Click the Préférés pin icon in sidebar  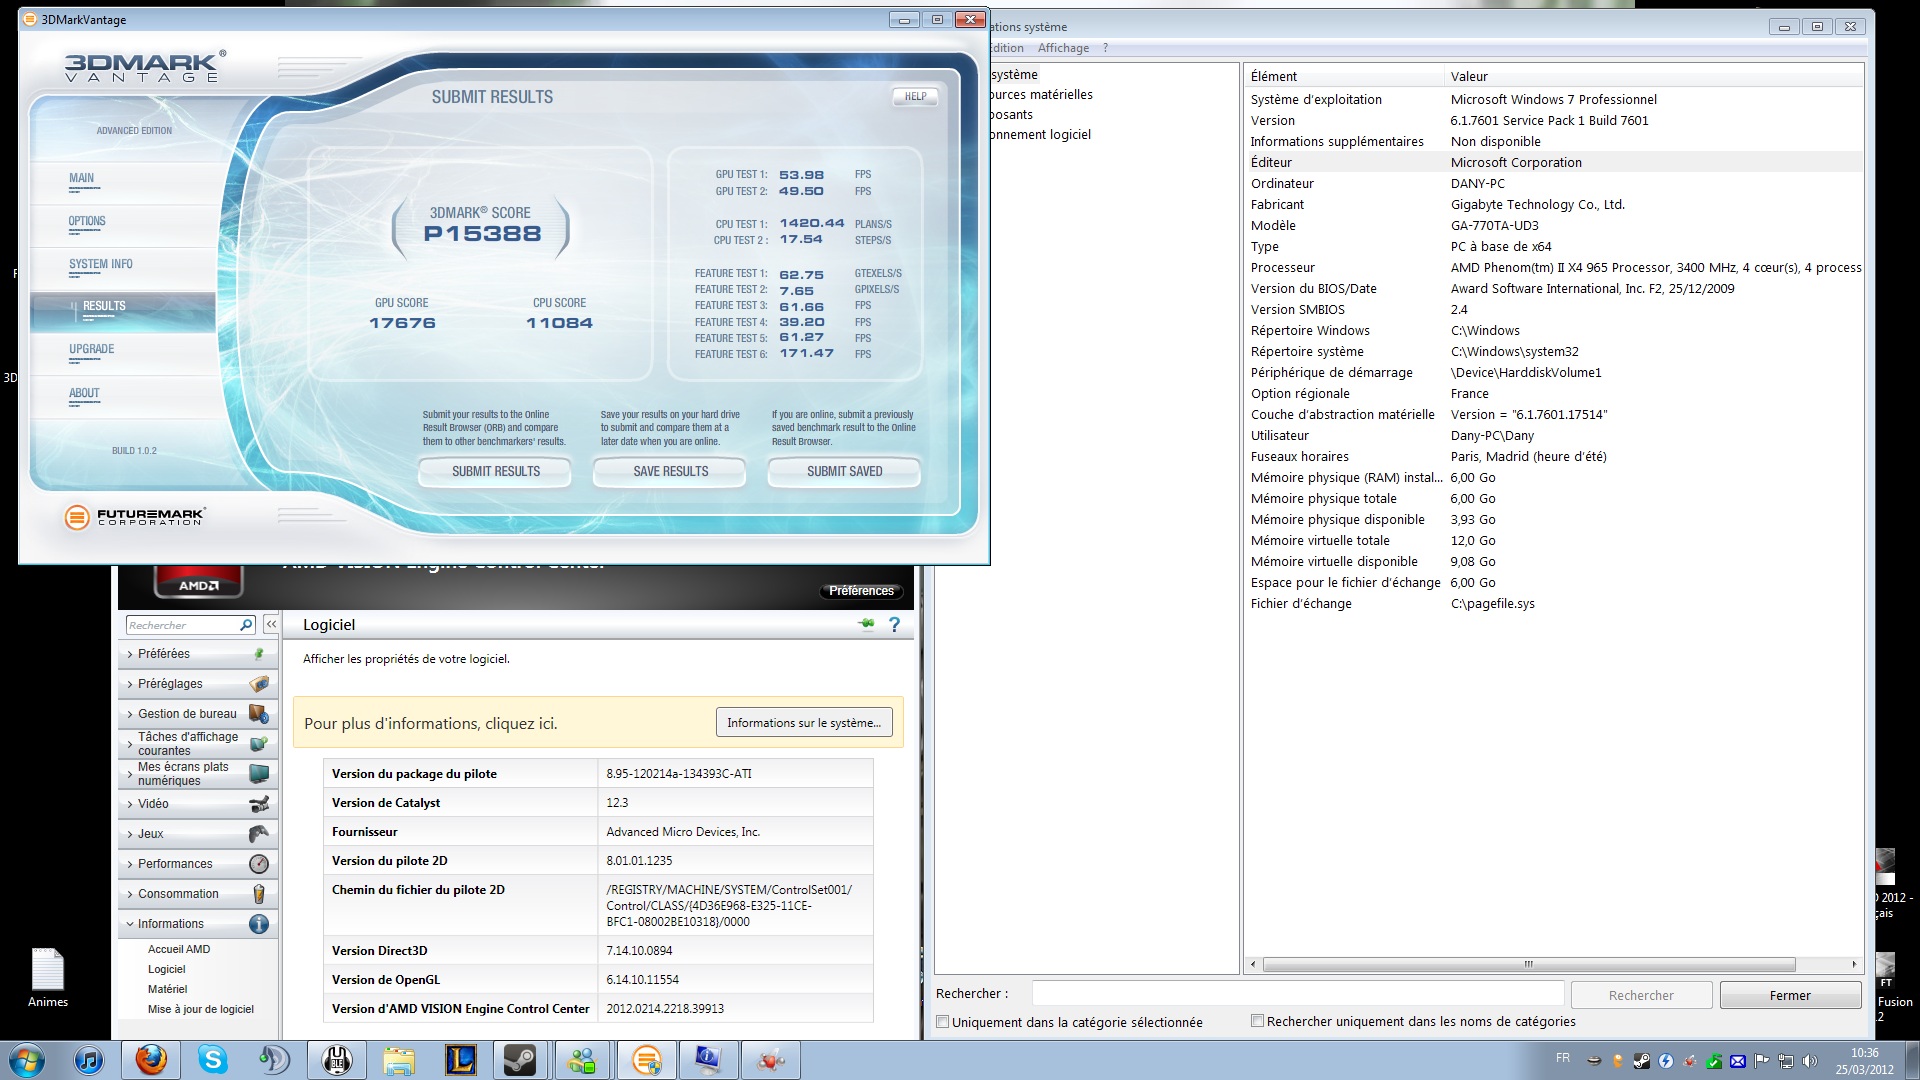[x=259, y=654]
